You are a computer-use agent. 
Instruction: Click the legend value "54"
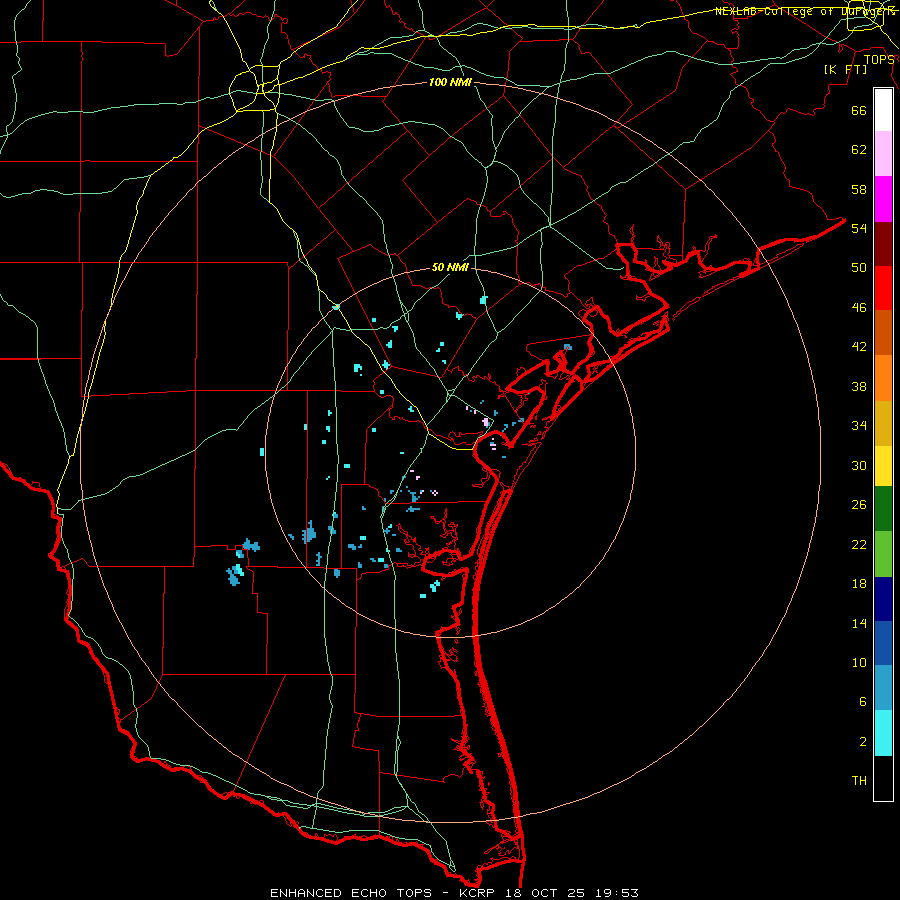[859, 228]
